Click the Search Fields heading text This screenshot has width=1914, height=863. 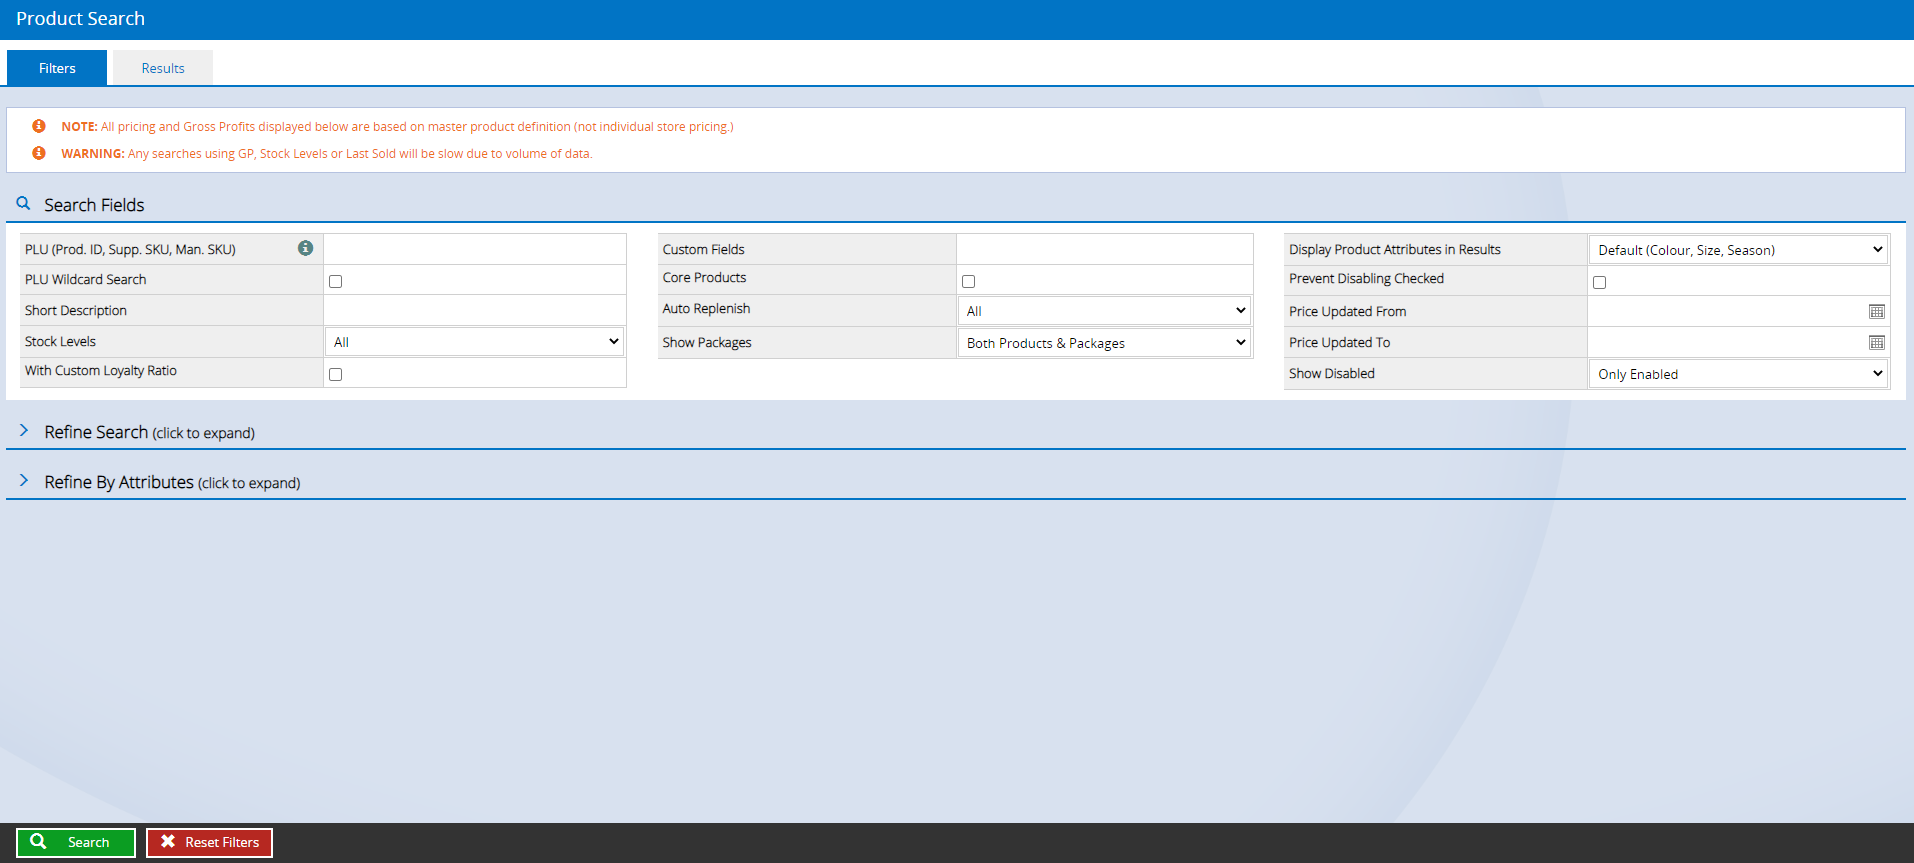click(94, 205)
